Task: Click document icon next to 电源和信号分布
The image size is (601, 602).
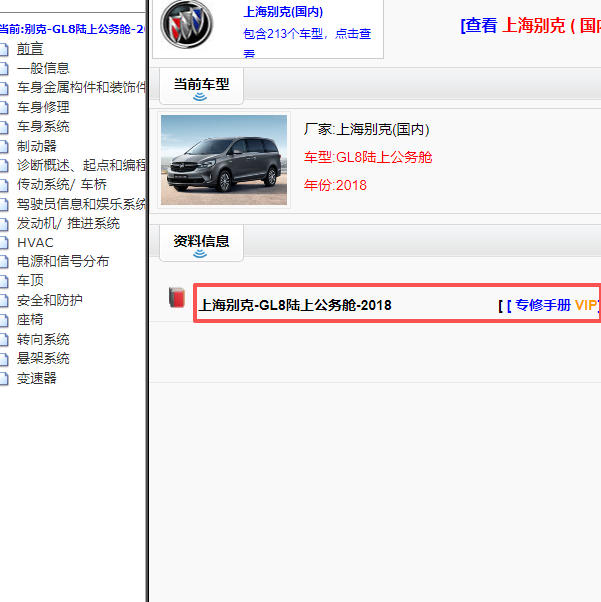Action: [x=4, y=262]
